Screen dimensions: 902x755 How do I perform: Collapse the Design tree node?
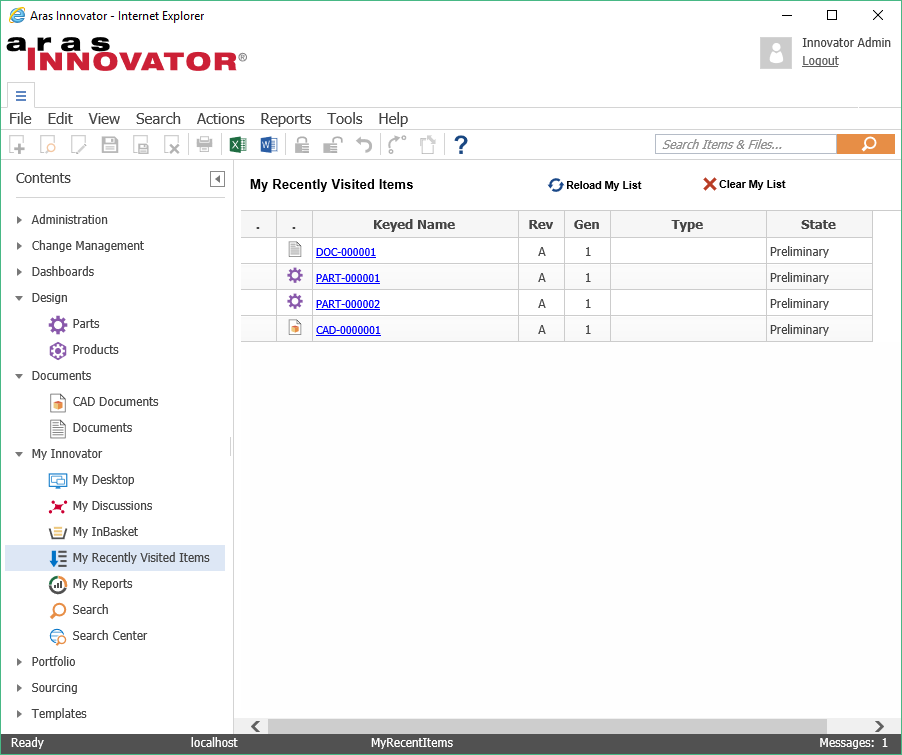19,298
